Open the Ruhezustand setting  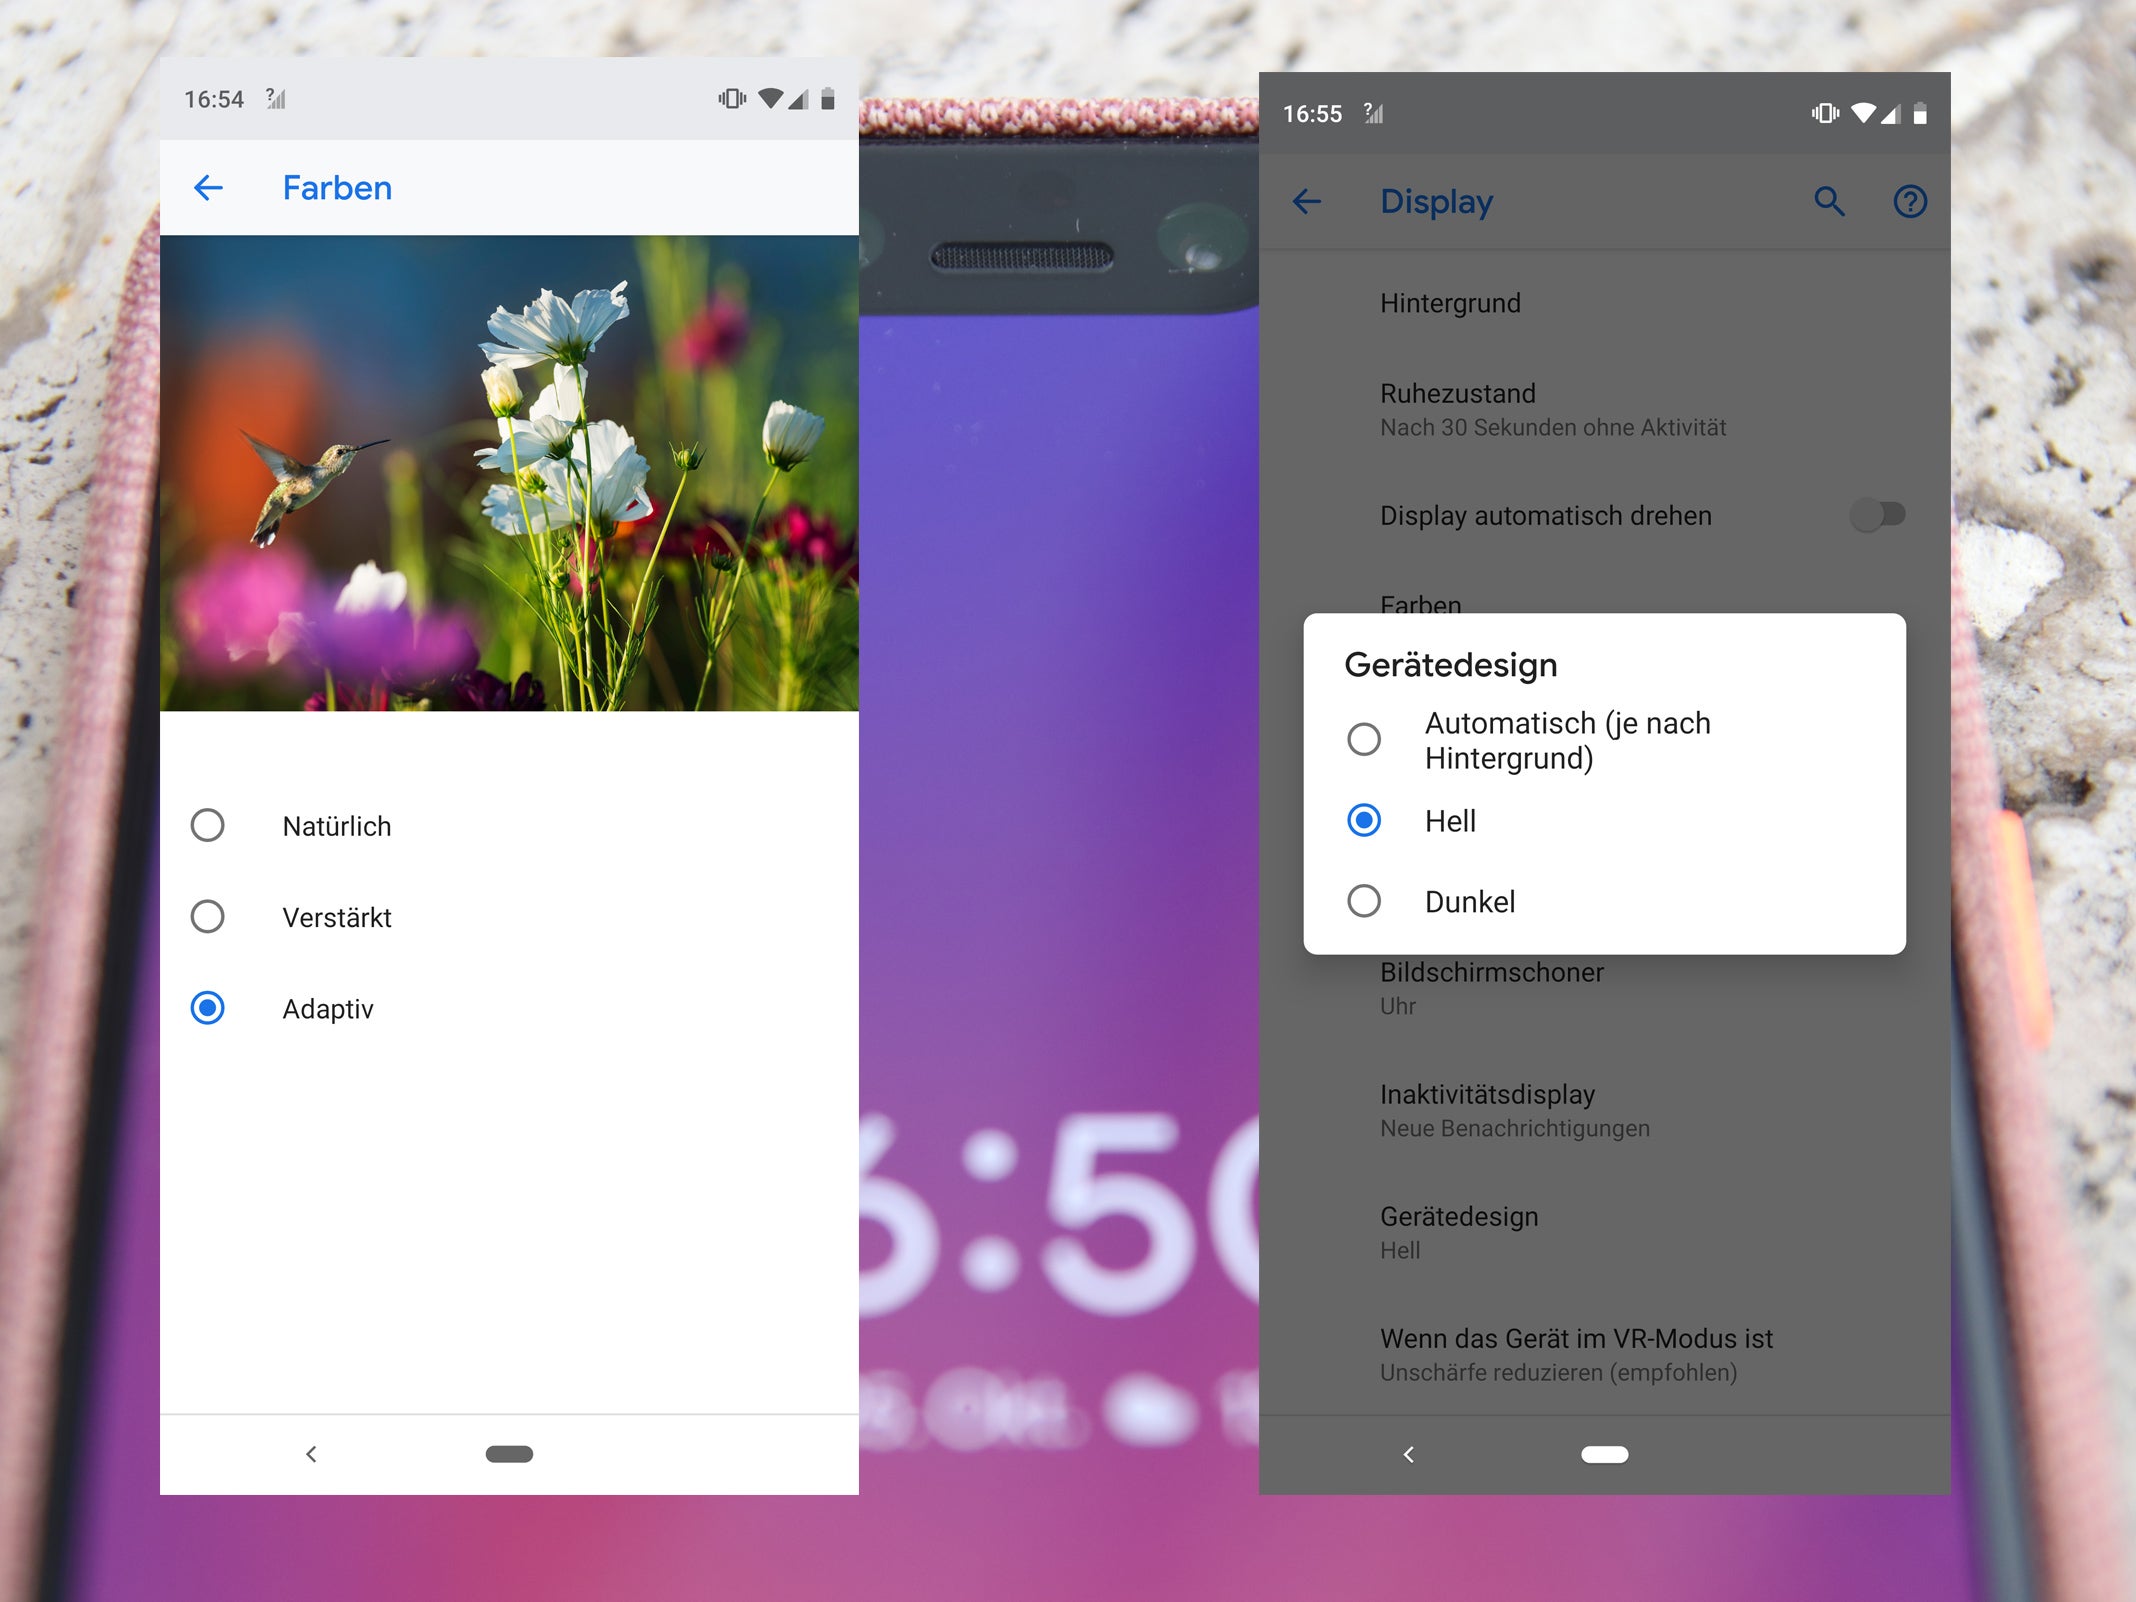[1605, 409]
